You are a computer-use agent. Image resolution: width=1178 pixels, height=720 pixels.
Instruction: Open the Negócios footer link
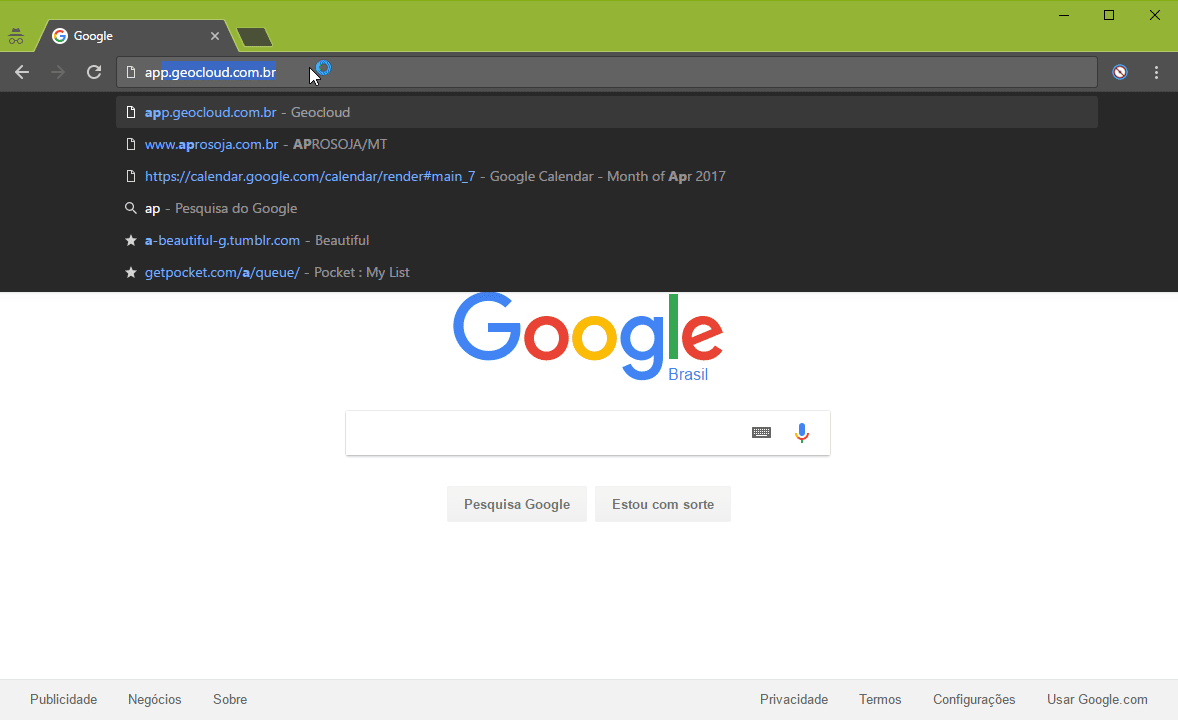(x=155, y=700)
